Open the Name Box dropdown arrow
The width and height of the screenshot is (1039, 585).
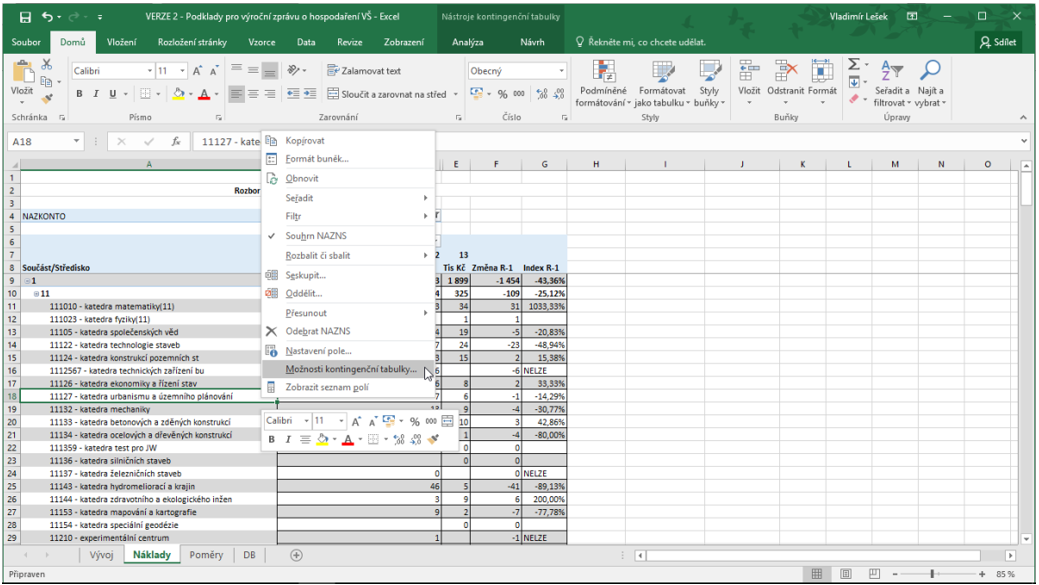coord(76,142)
